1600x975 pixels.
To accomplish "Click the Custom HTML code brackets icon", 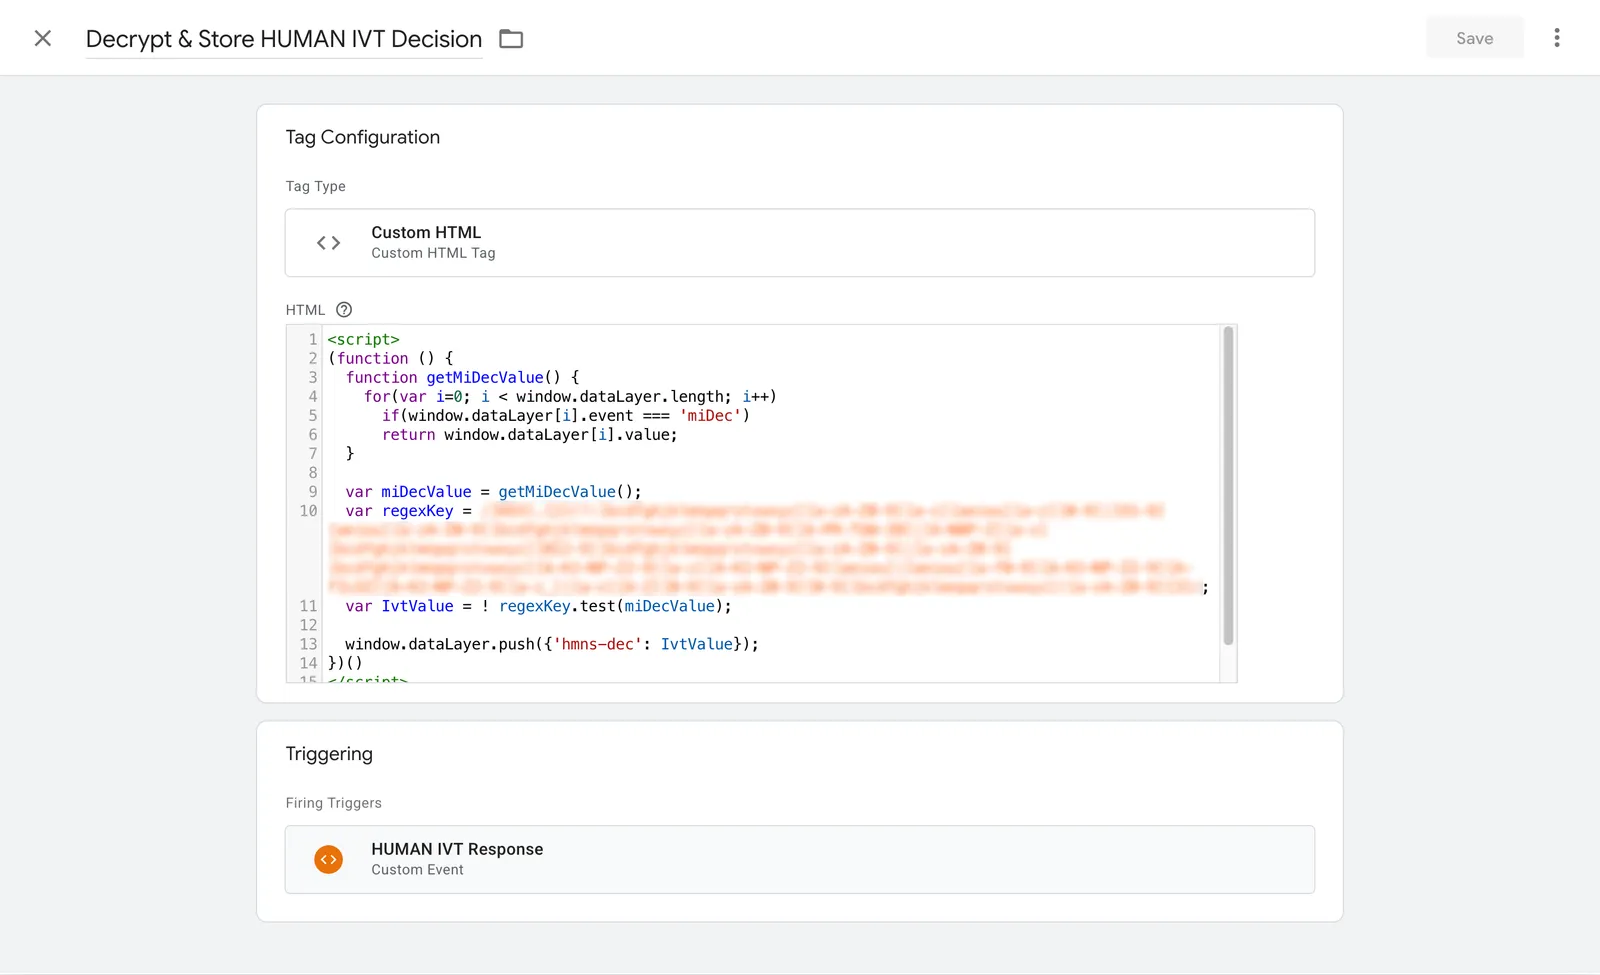I will (x=328, y=243).
